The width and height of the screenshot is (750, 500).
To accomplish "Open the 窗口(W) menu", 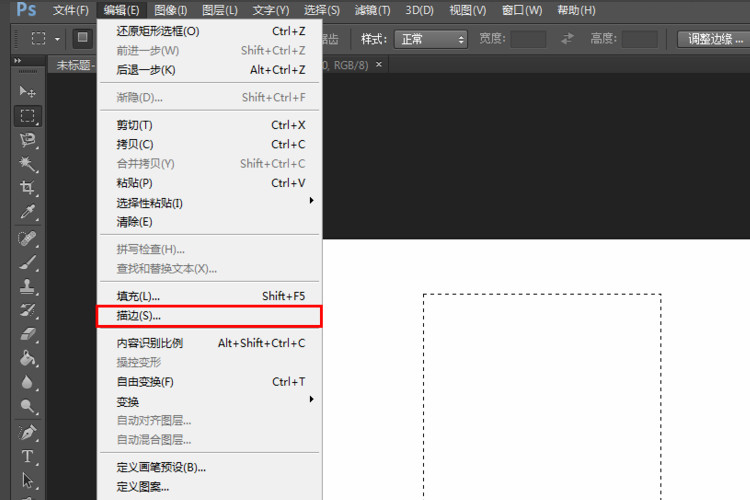I will click(x=522, y=10).
